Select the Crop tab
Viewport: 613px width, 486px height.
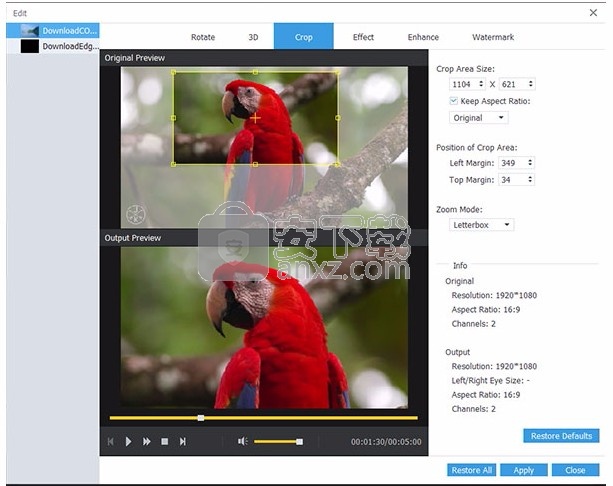tap(303, 36)
